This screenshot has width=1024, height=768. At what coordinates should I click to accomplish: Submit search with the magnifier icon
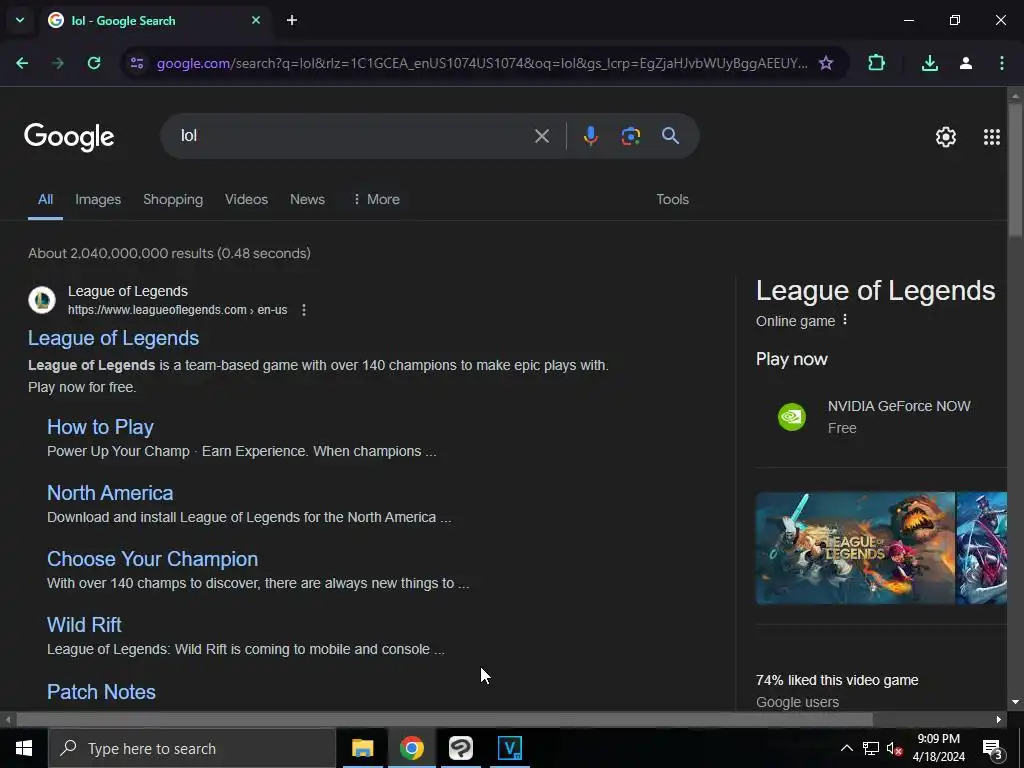(x=670, y=136)
